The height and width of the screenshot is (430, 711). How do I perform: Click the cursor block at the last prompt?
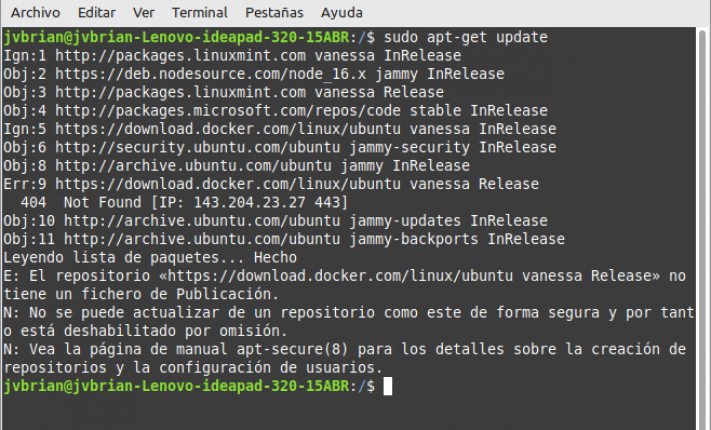tap(388, 386)
